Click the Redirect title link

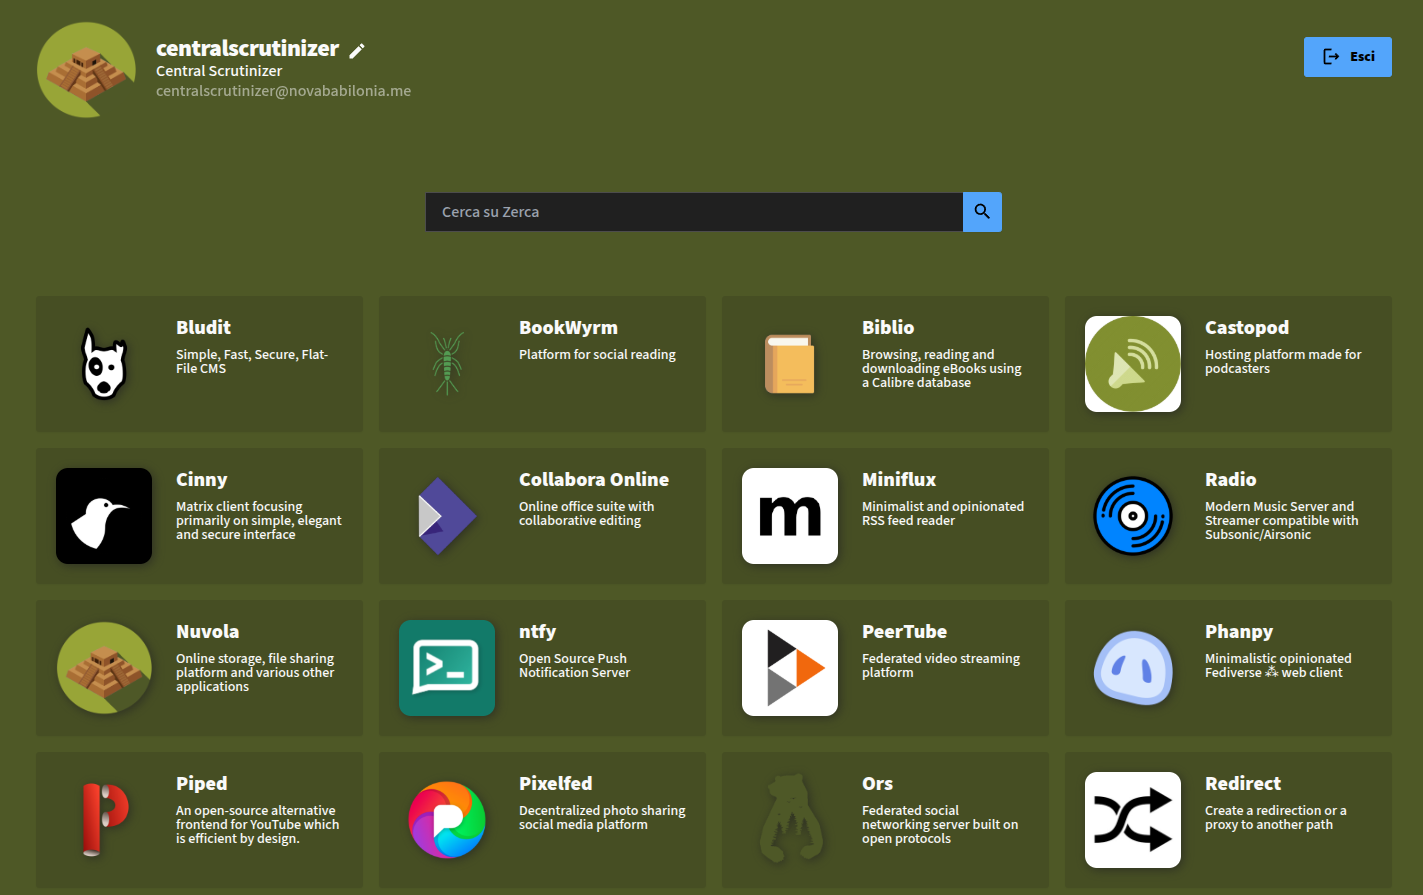pos(1243,783)
